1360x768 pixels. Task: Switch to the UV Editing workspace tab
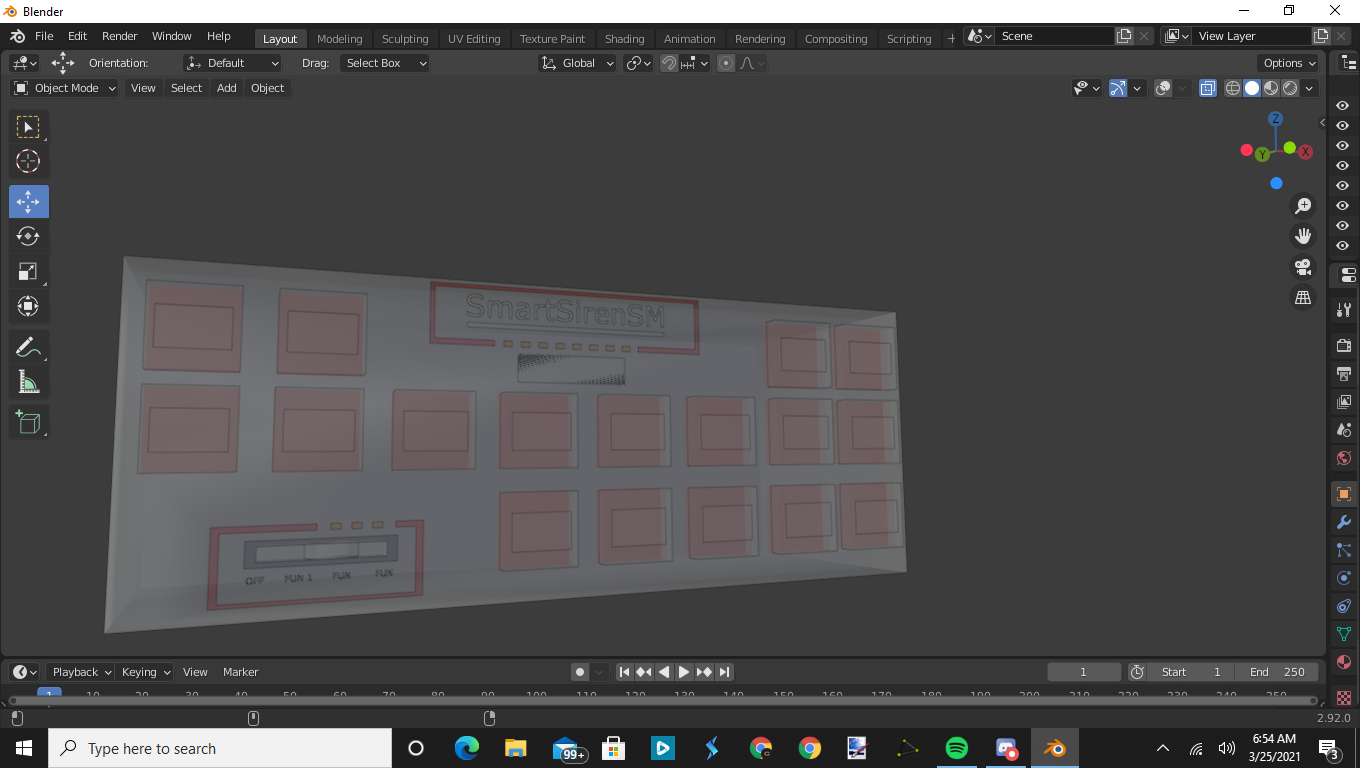tap(474, 39)
